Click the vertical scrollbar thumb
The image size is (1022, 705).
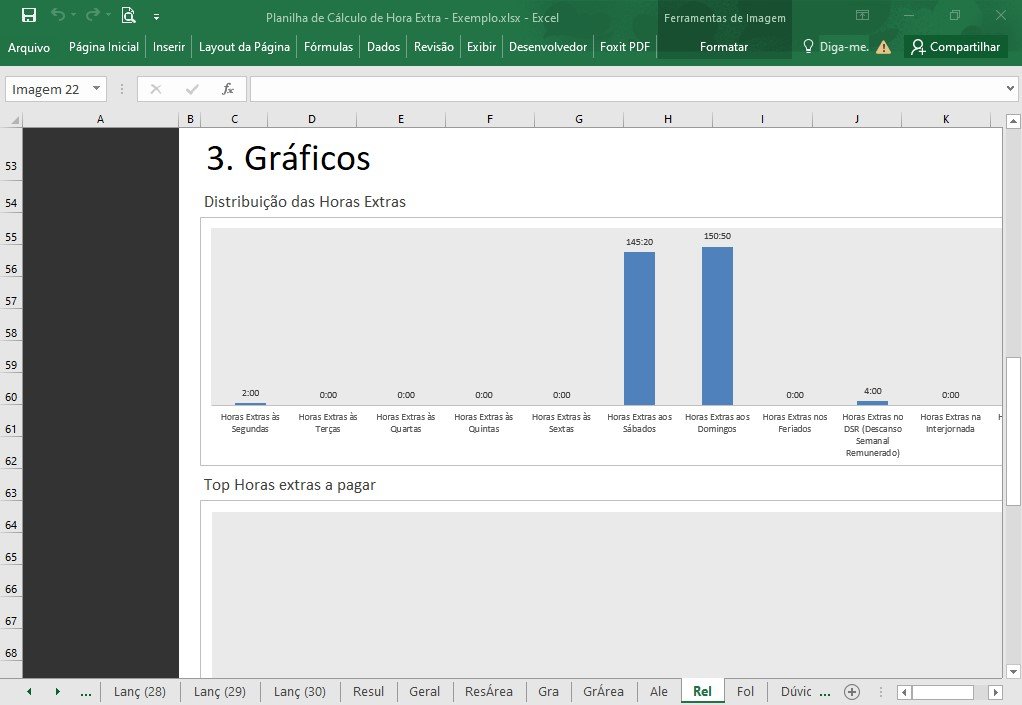point(1013,431)
